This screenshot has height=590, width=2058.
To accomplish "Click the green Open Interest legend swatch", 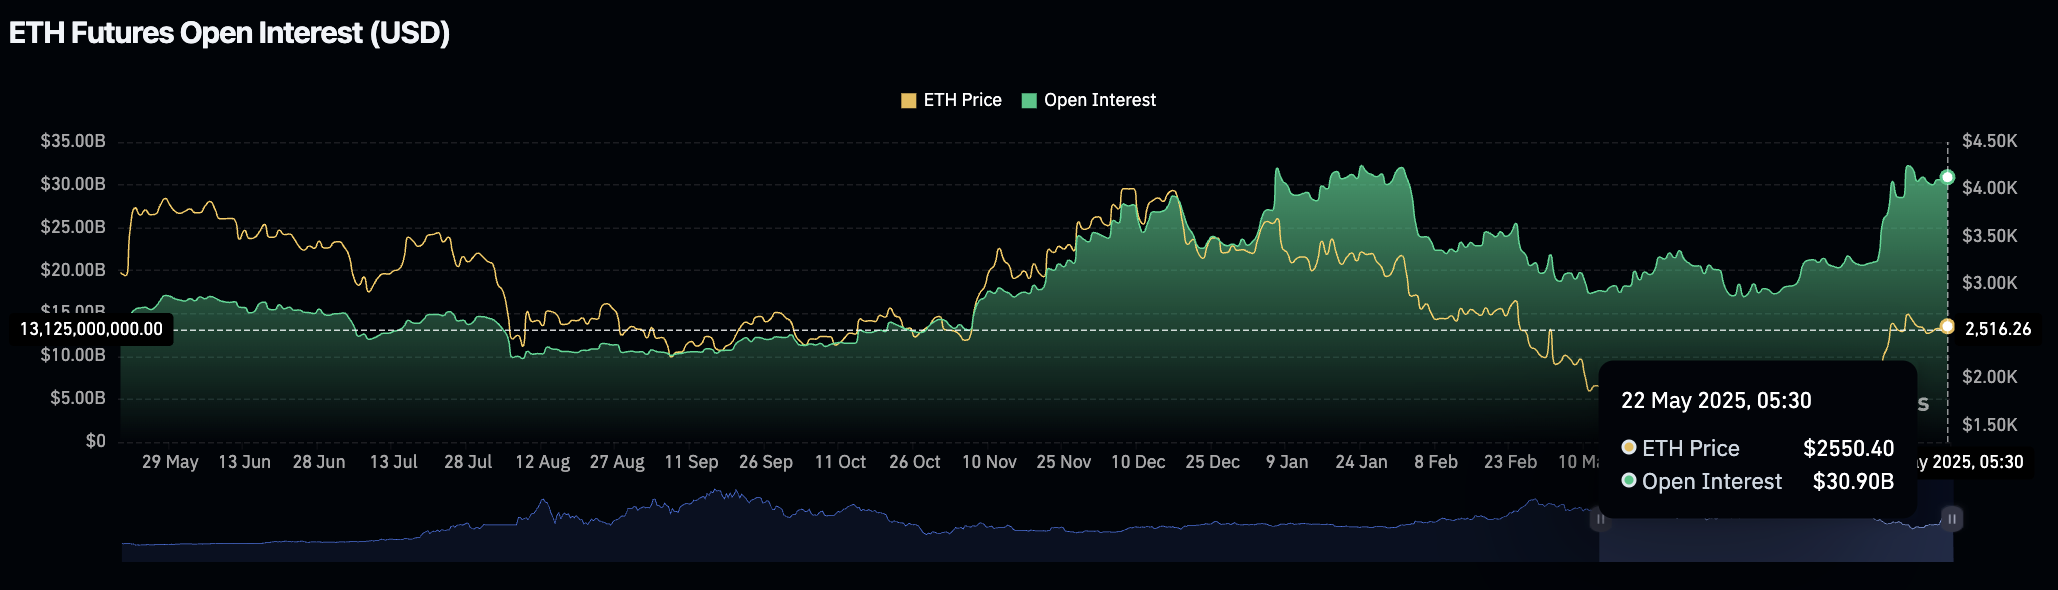I will [x=1029, y=101].
